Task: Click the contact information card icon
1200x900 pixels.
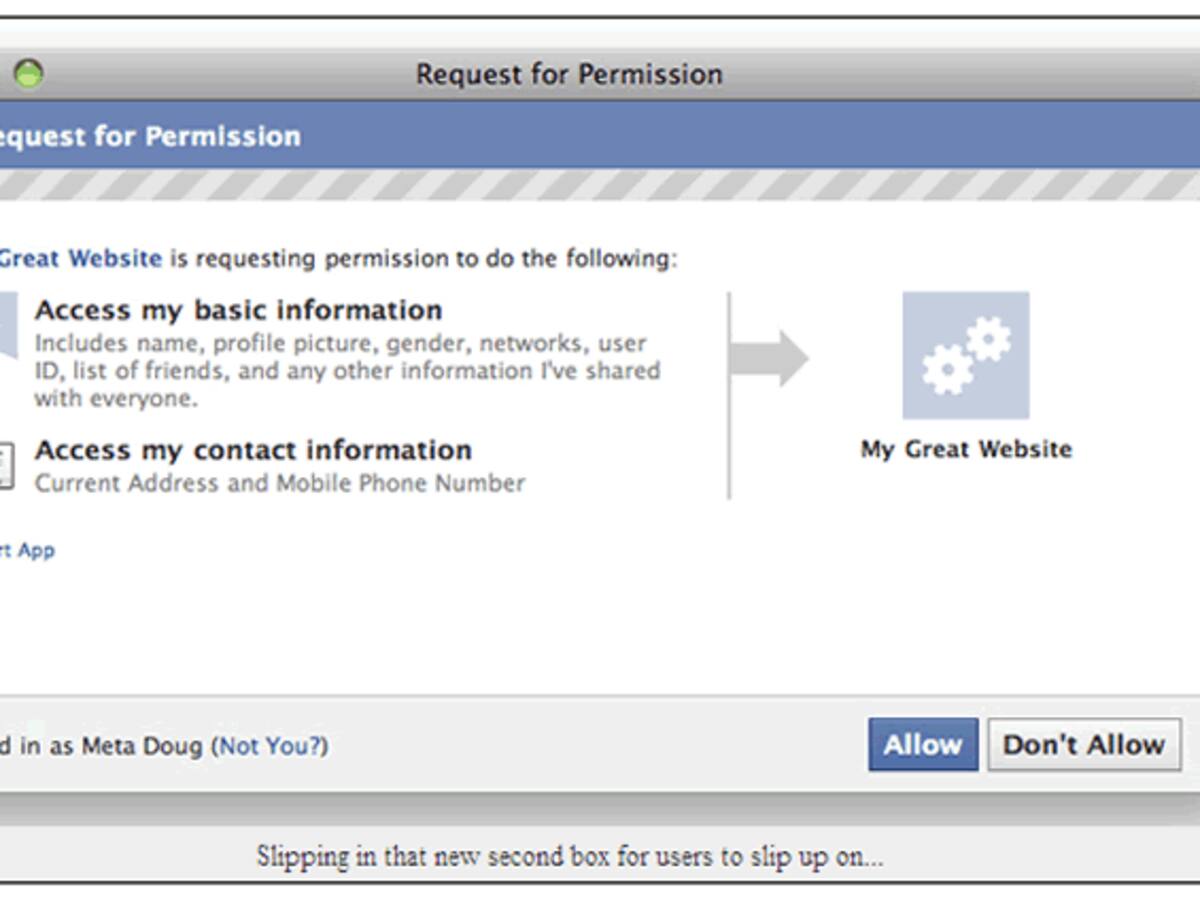Action: [6, 465]
